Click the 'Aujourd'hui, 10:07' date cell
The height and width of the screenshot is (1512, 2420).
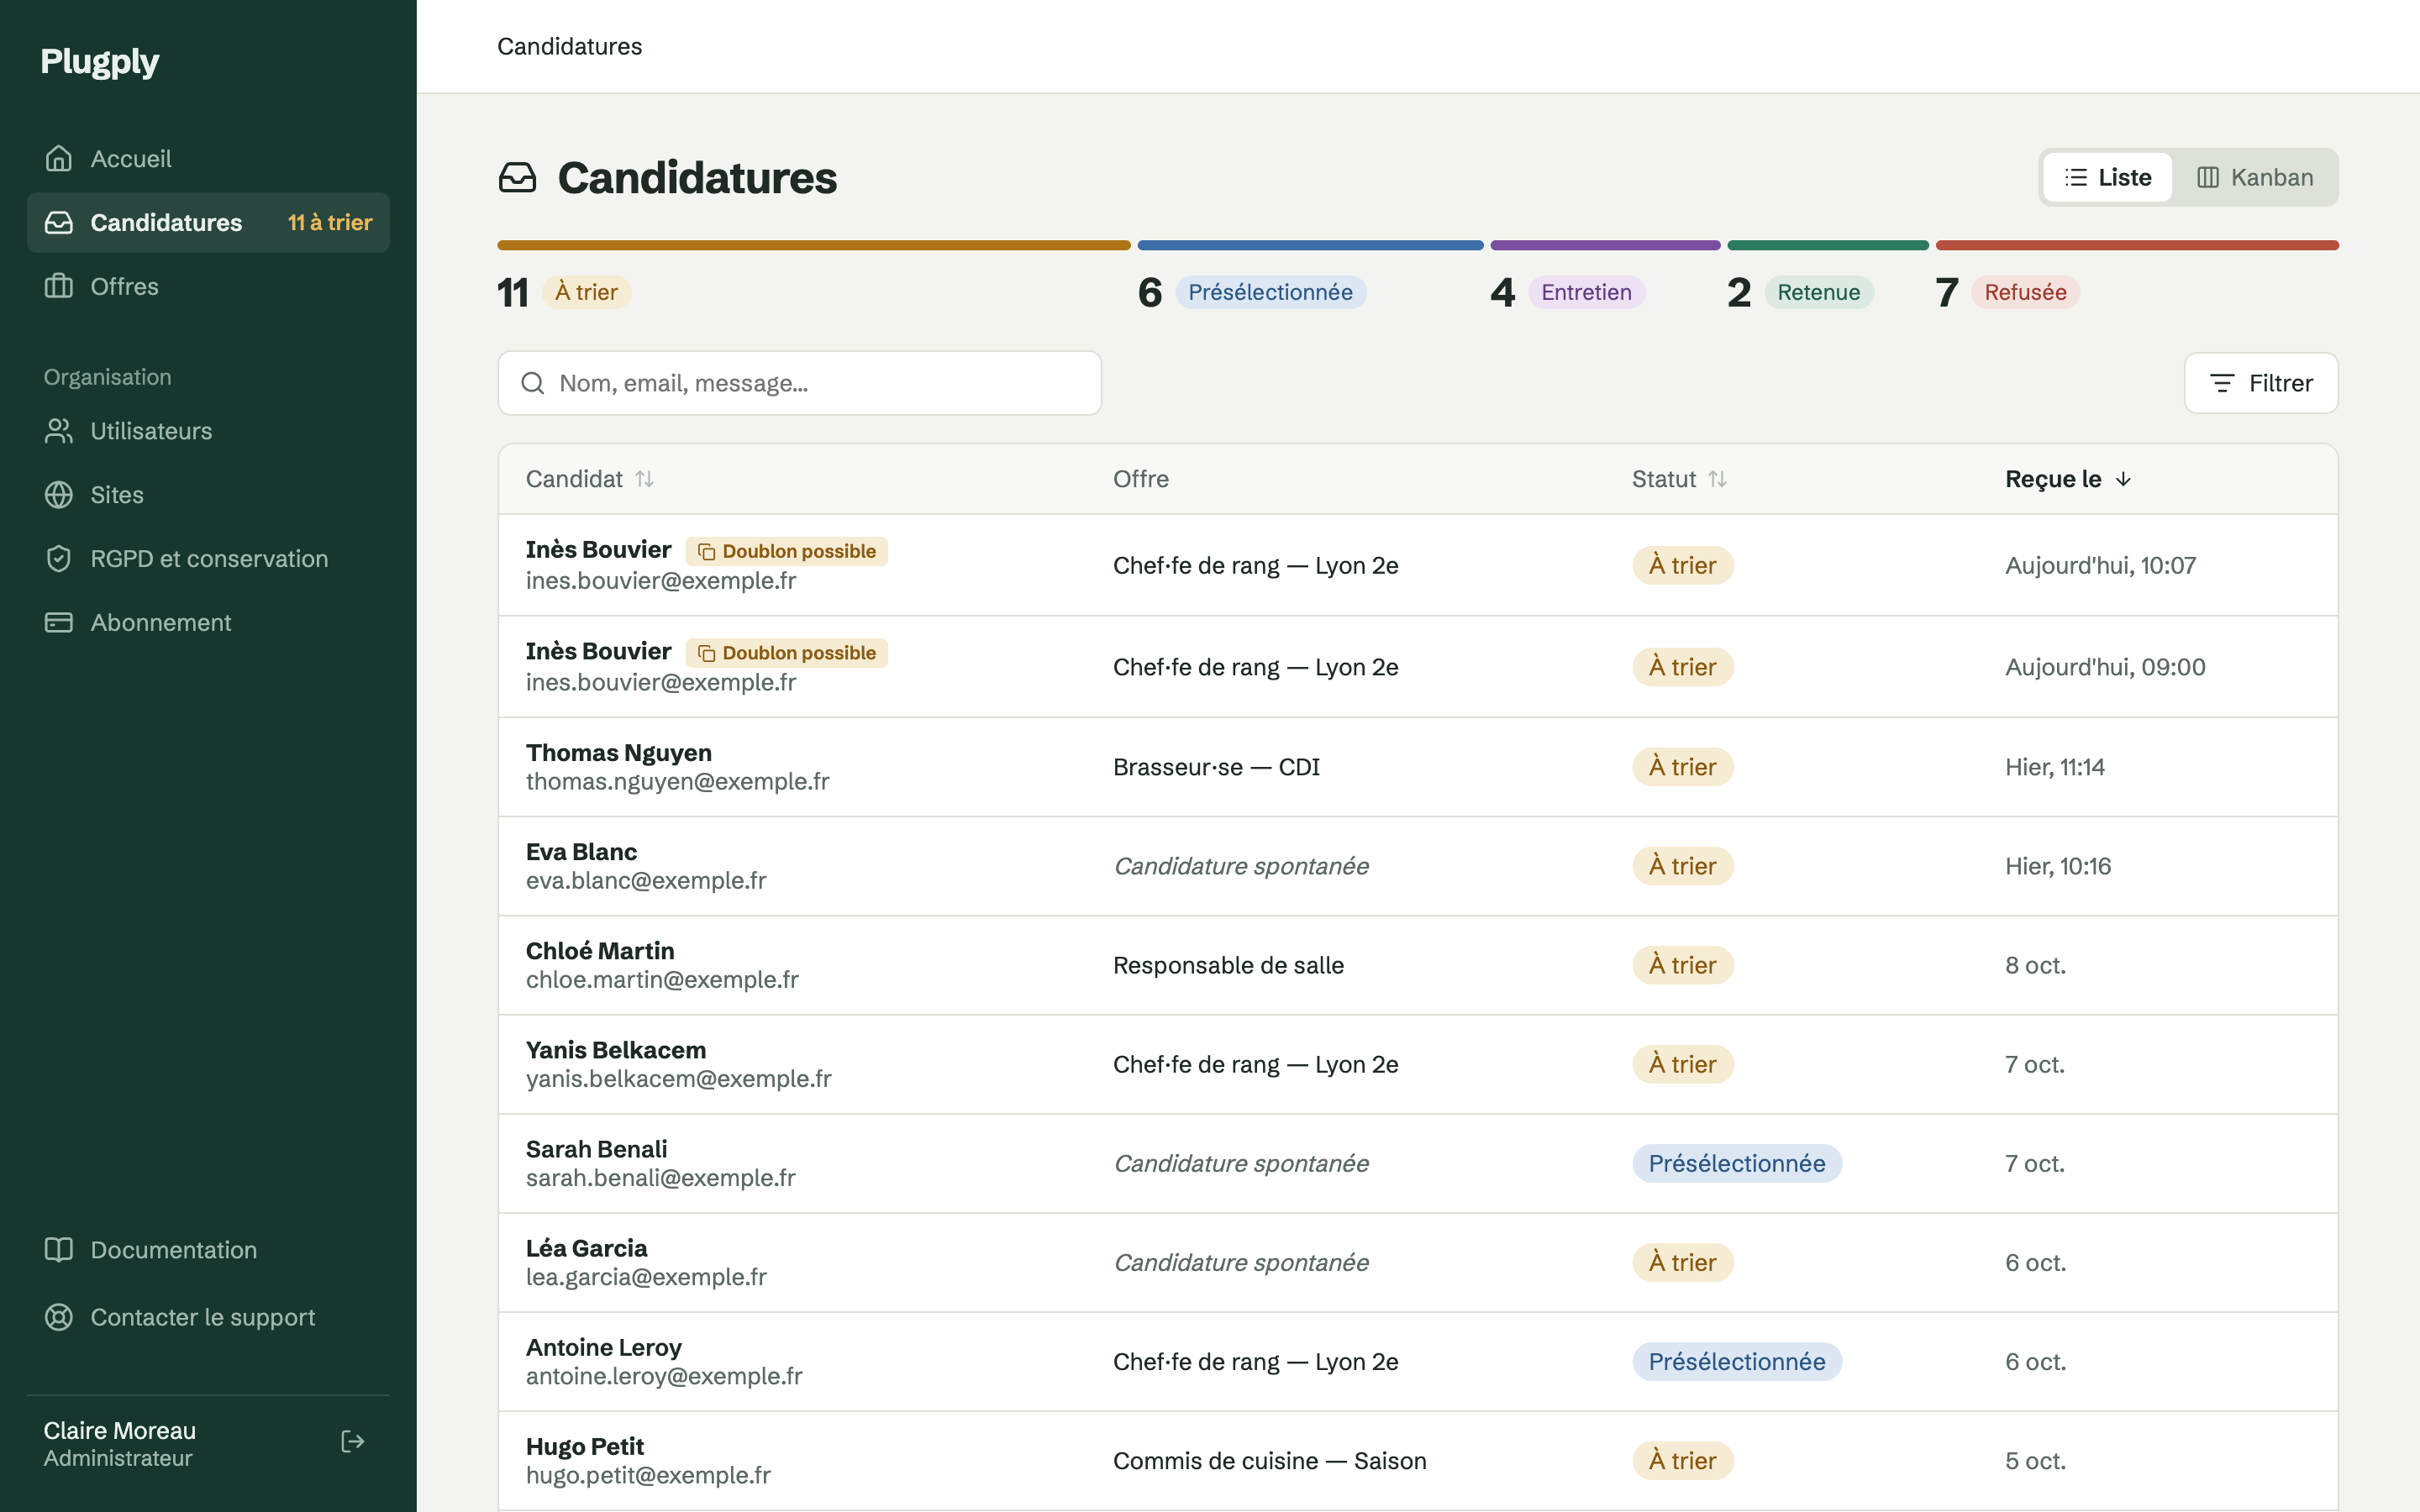pos(2100,565)
